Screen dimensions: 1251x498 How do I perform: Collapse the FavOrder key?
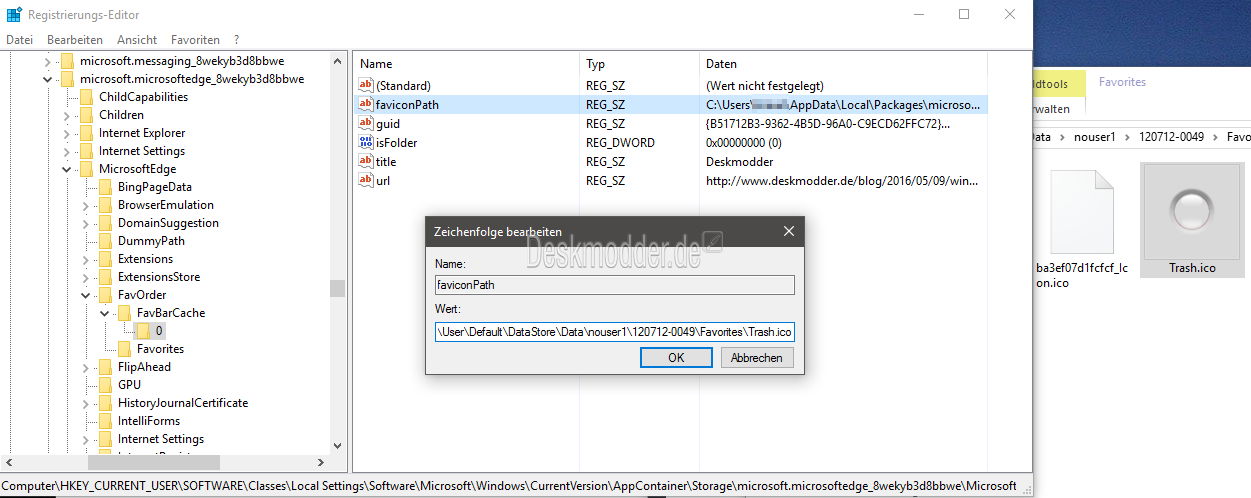pos(86,295)
